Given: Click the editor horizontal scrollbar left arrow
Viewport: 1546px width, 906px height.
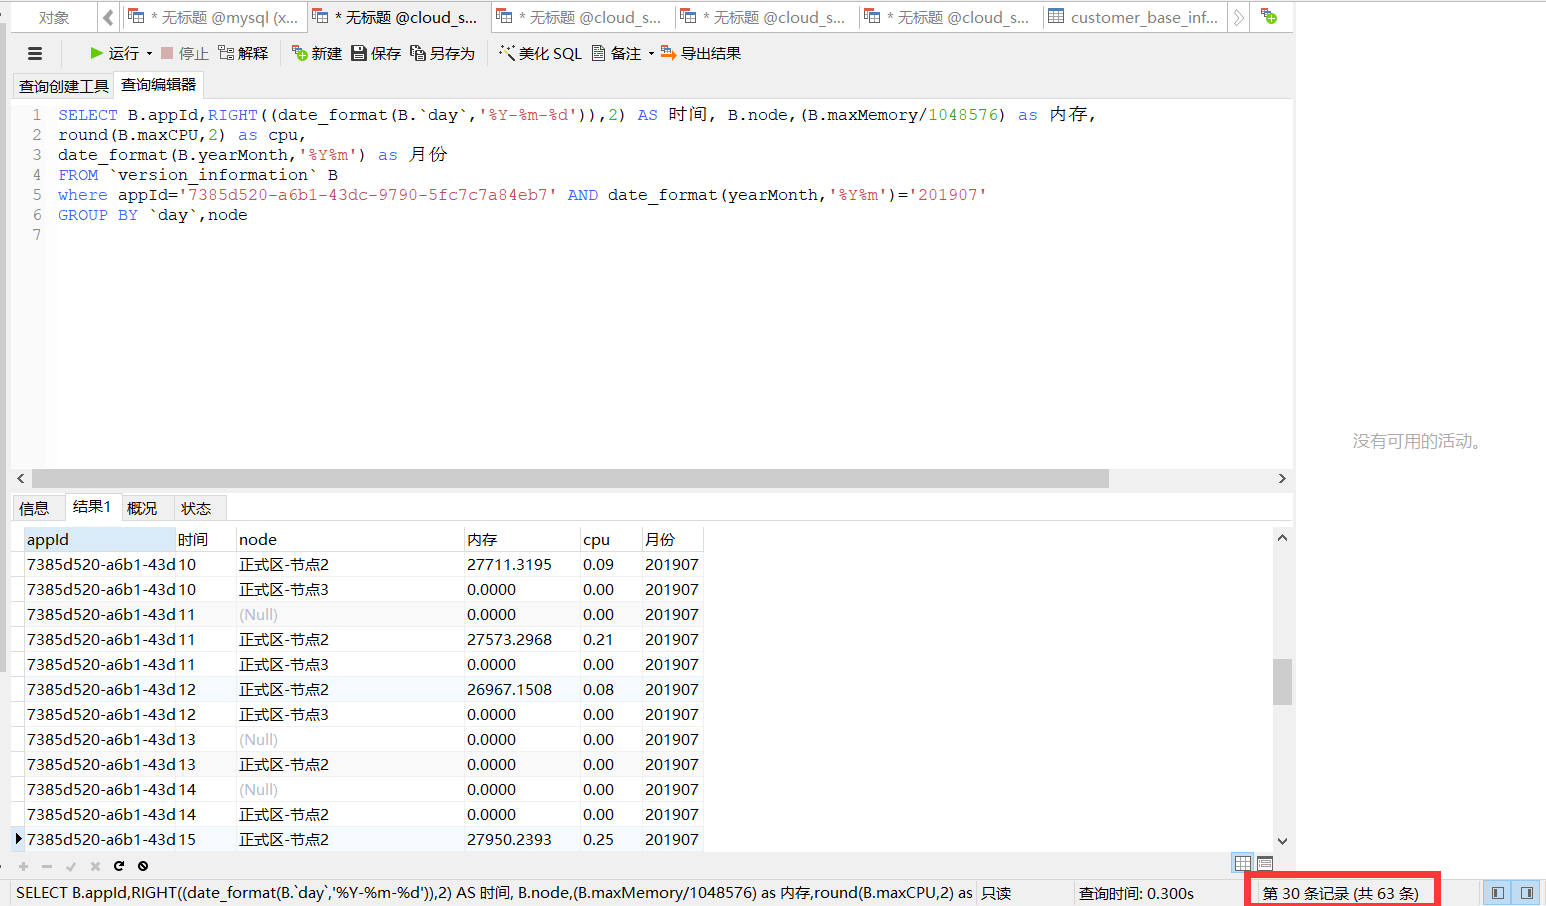Looking at the screenshot, I should 21,479.
